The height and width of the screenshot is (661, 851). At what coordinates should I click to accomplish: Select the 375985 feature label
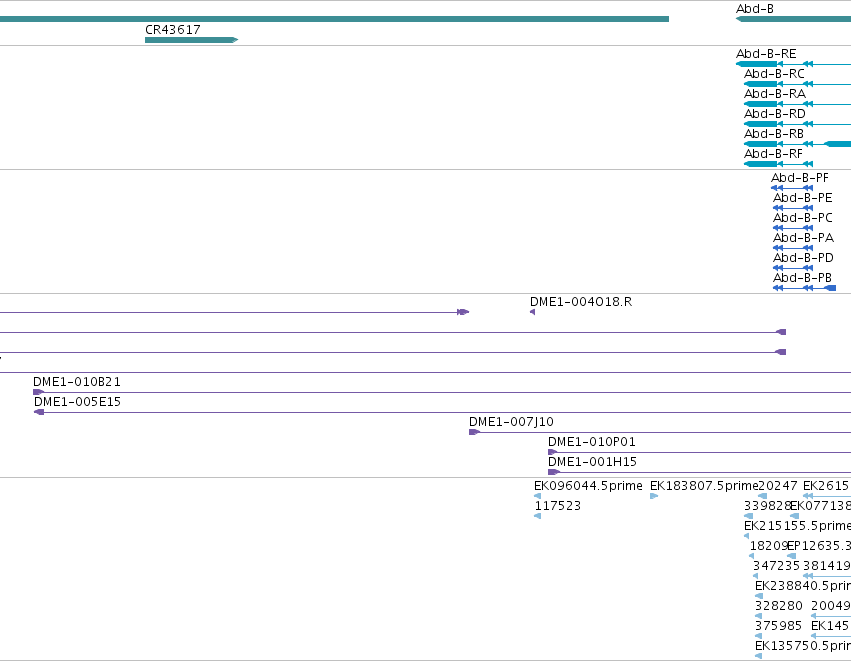(778, 626)
